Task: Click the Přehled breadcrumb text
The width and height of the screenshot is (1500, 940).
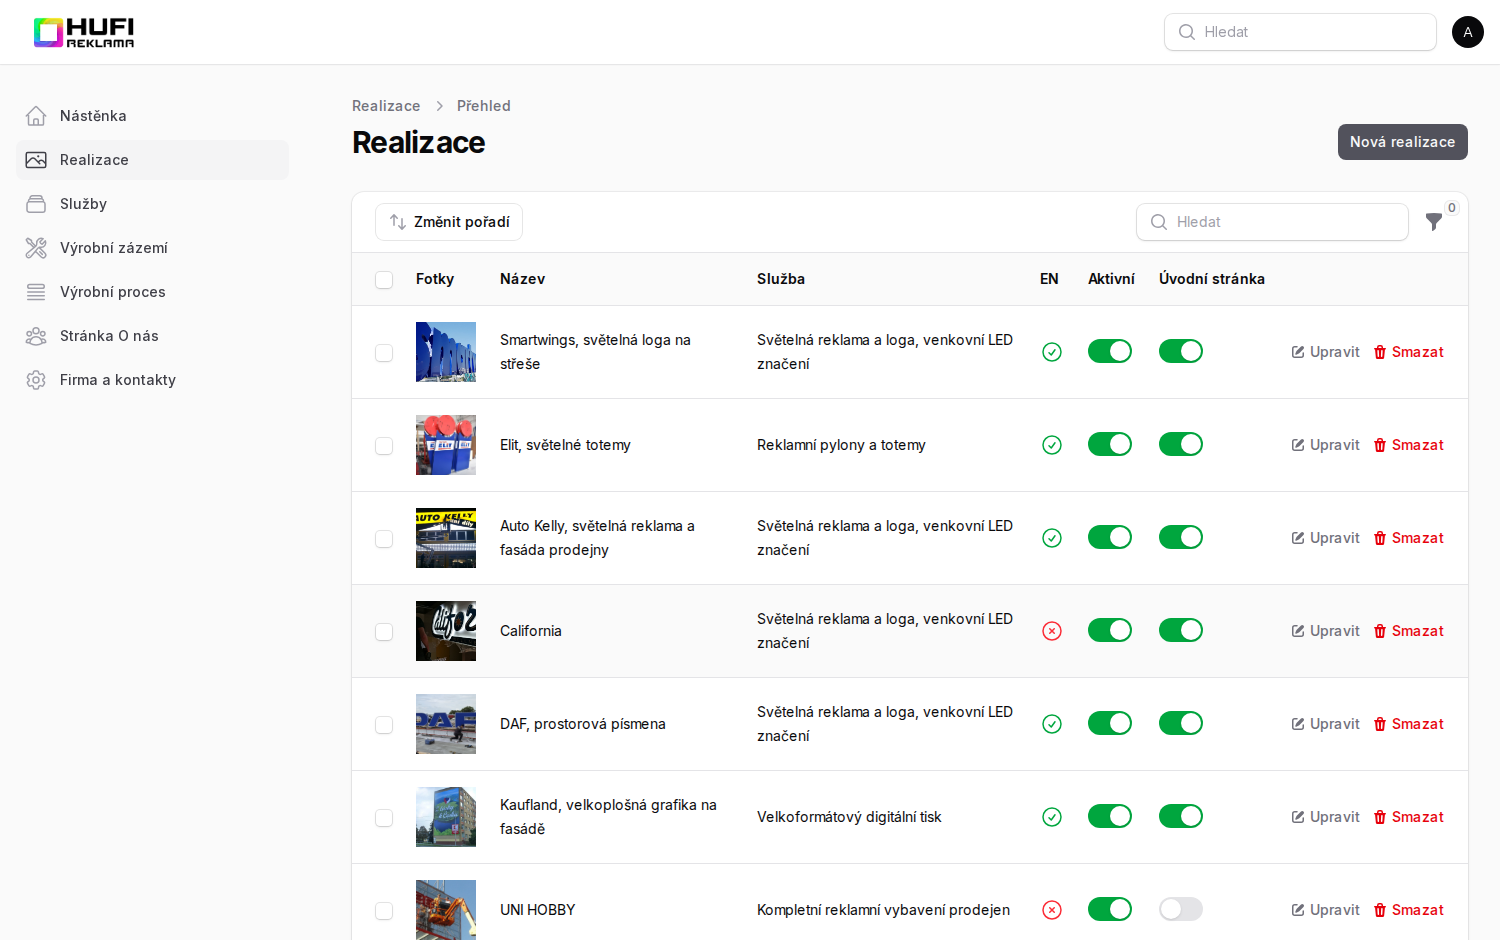Action: coord(484,106)
